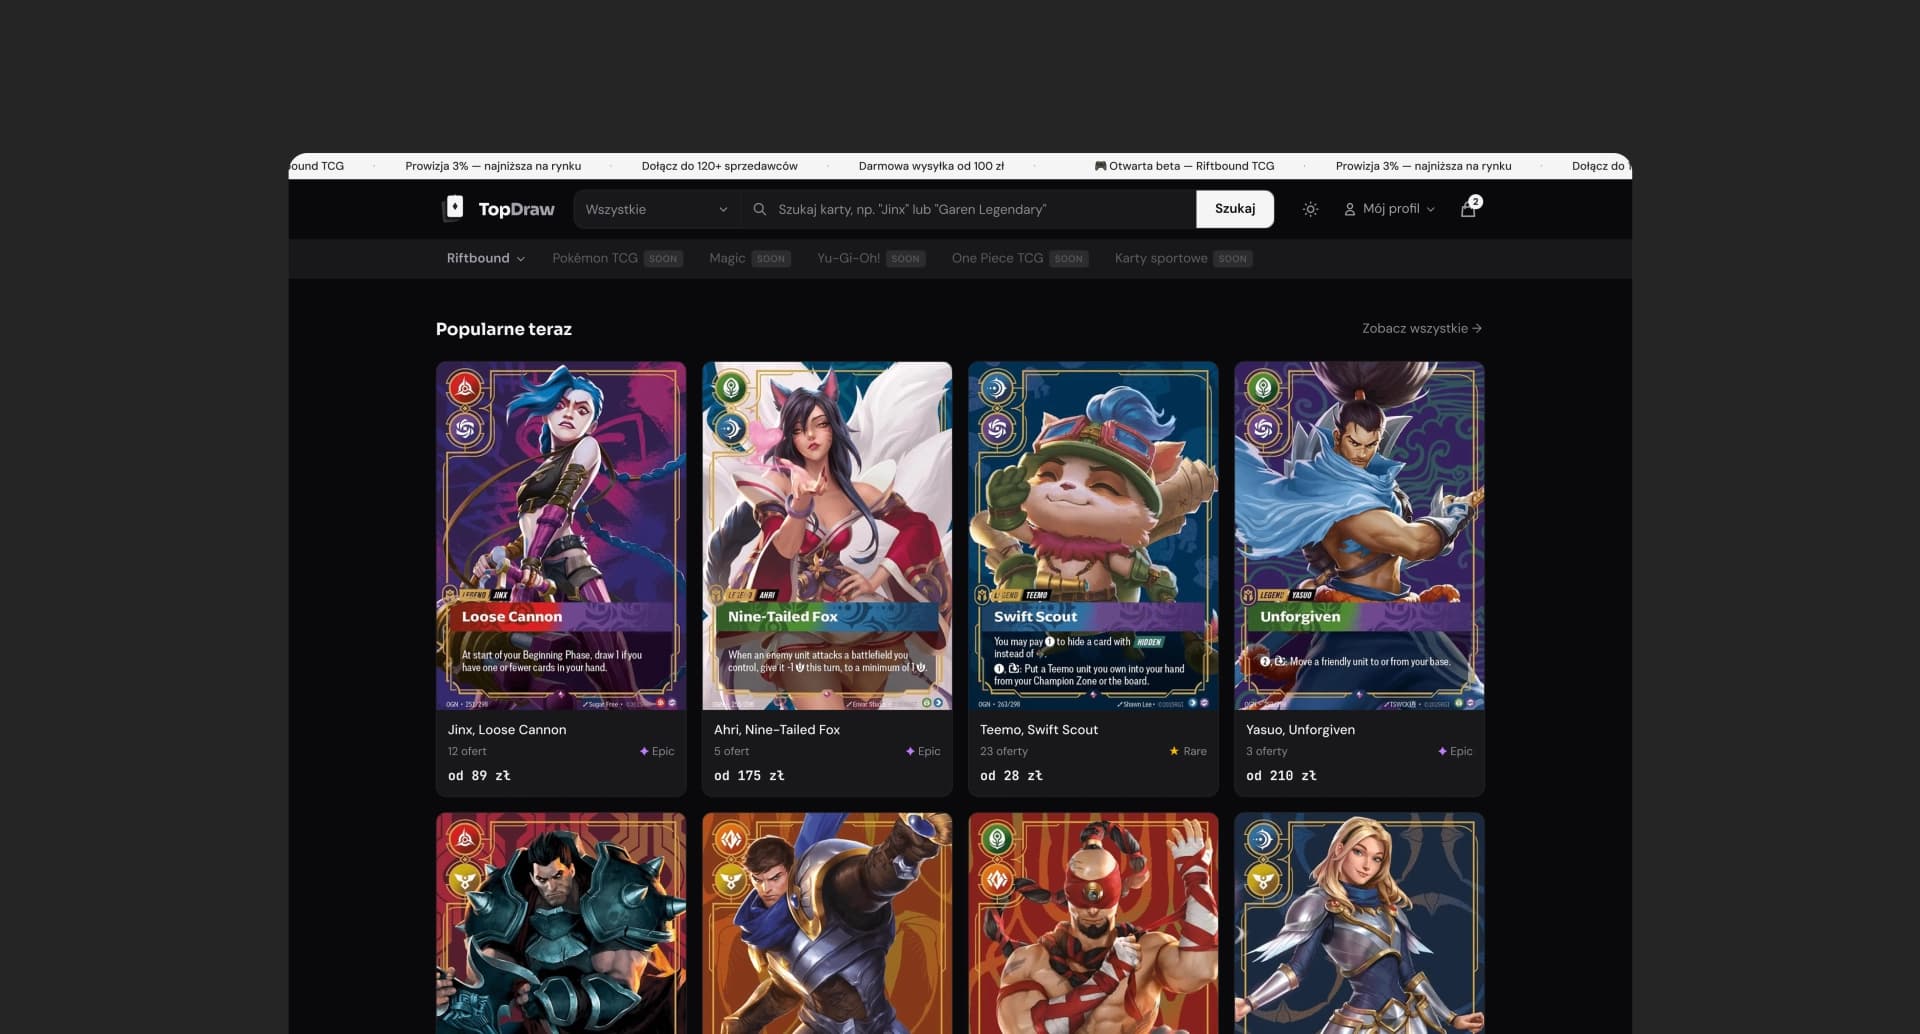Click the "od 175 zł" price

pyautogui.click(x=749, y=776)
